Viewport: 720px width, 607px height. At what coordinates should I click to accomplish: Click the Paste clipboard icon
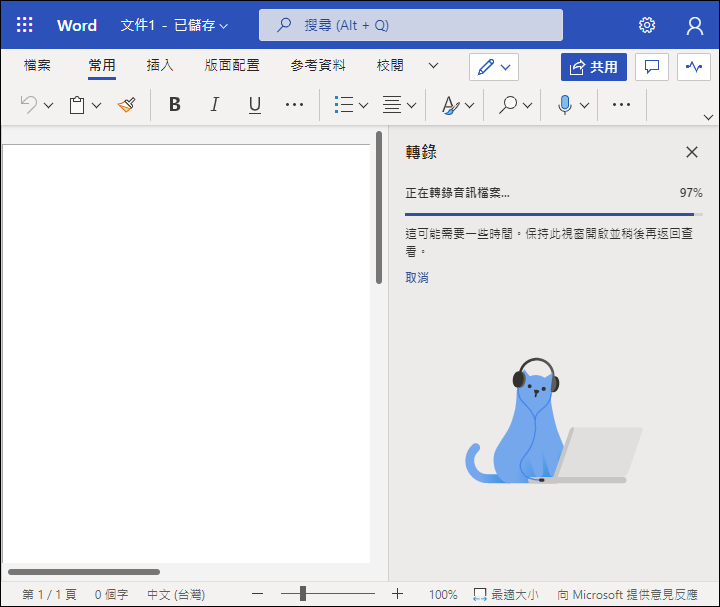click(77, 105)
